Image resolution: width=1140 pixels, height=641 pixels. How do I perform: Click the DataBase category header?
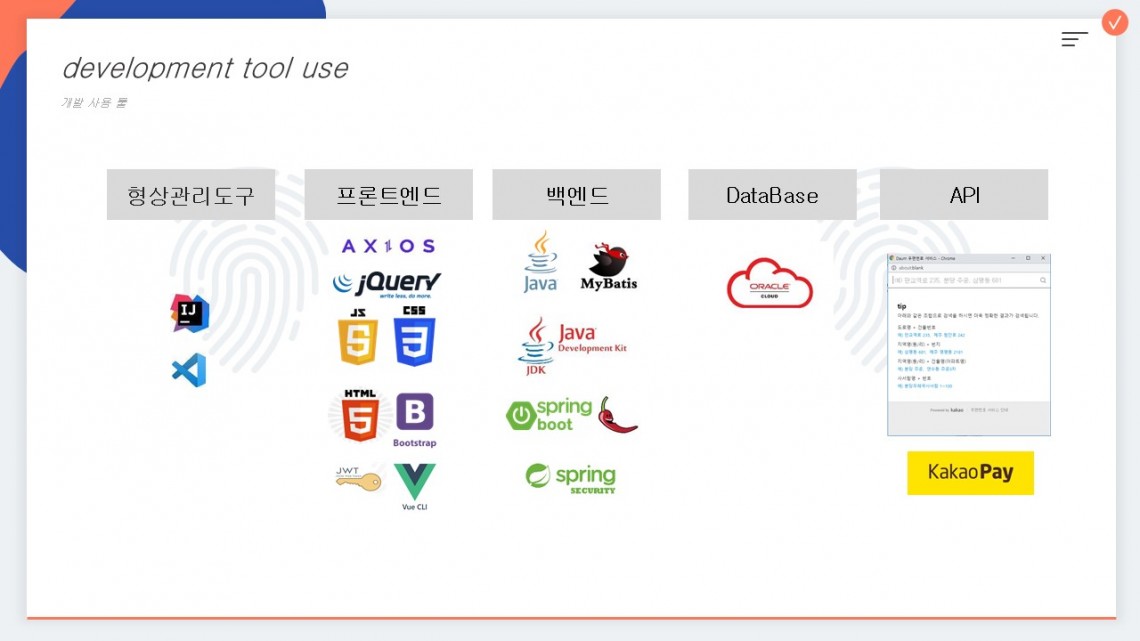[772, 195]
